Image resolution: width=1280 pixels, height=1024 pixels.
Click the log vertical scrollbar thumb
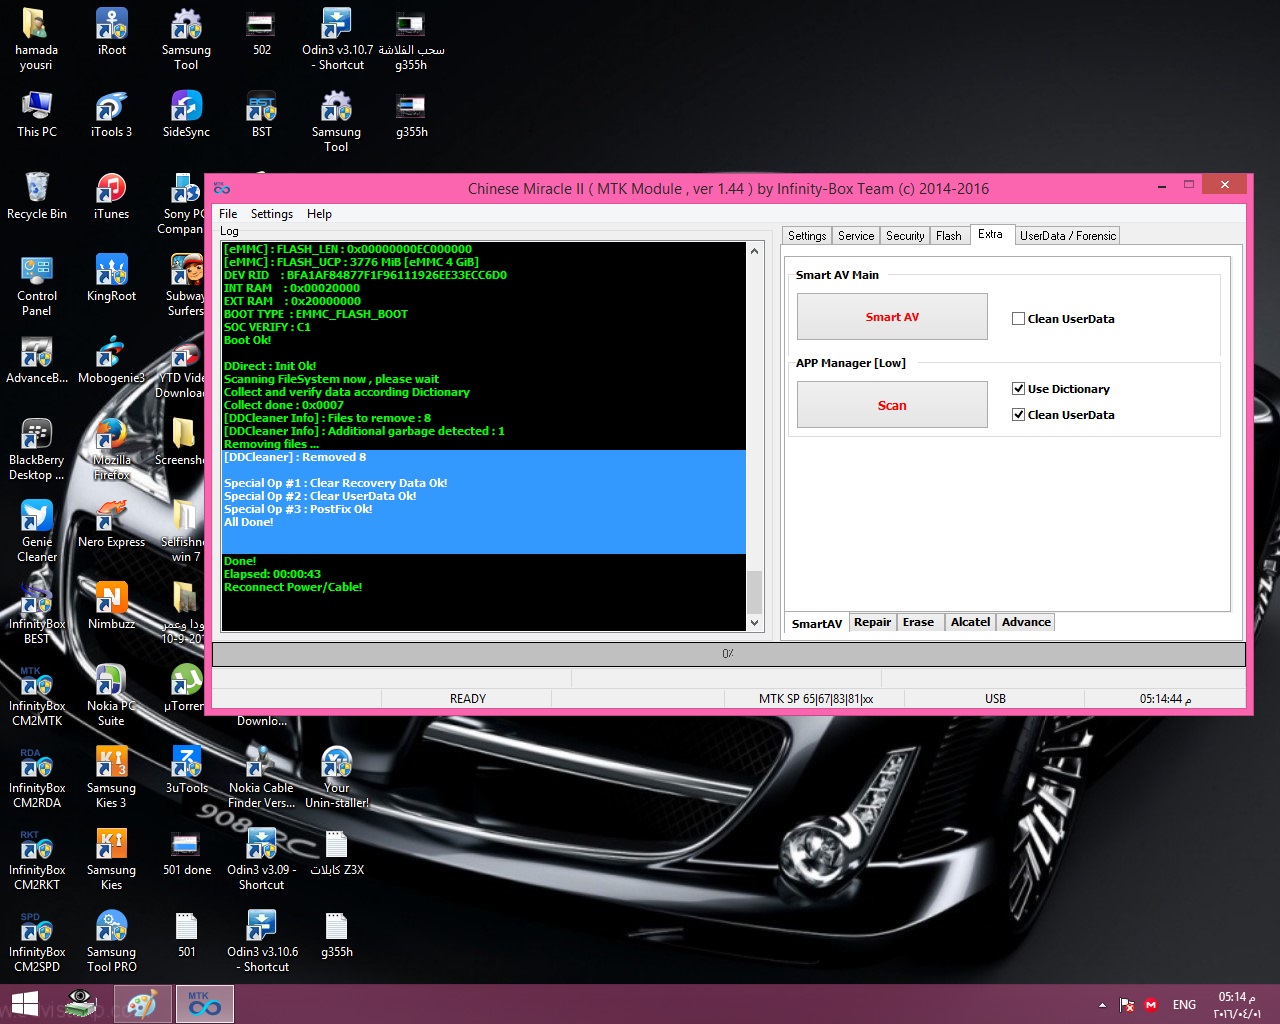coord(754,591)
